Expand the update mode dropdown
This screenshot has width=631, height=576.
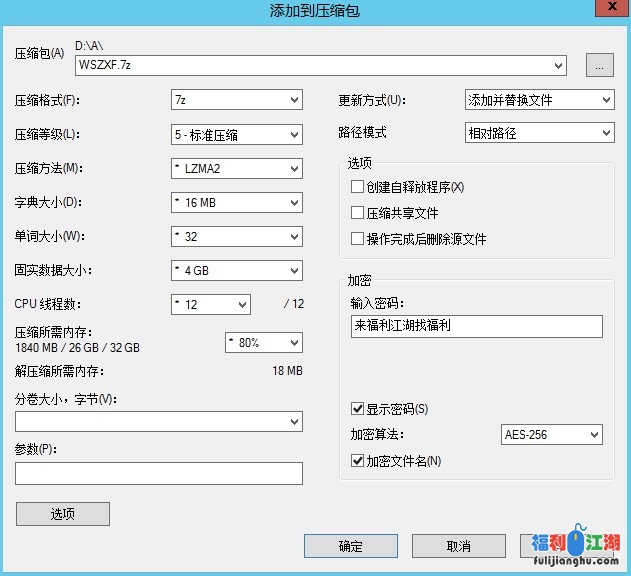pyautogui.click(x=539, y=100)
